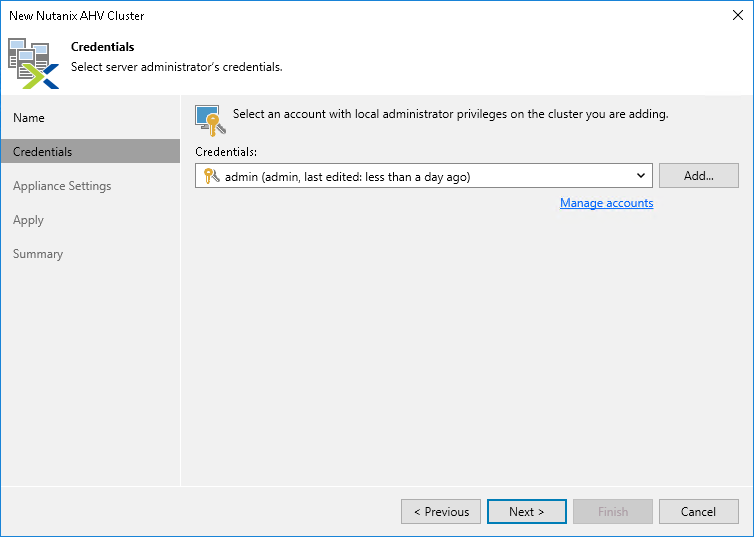The height and width of the screenshot is (537, 754).
Task: Expand the Credentials dropdown arrow
Action: click(x=641, y=175)
